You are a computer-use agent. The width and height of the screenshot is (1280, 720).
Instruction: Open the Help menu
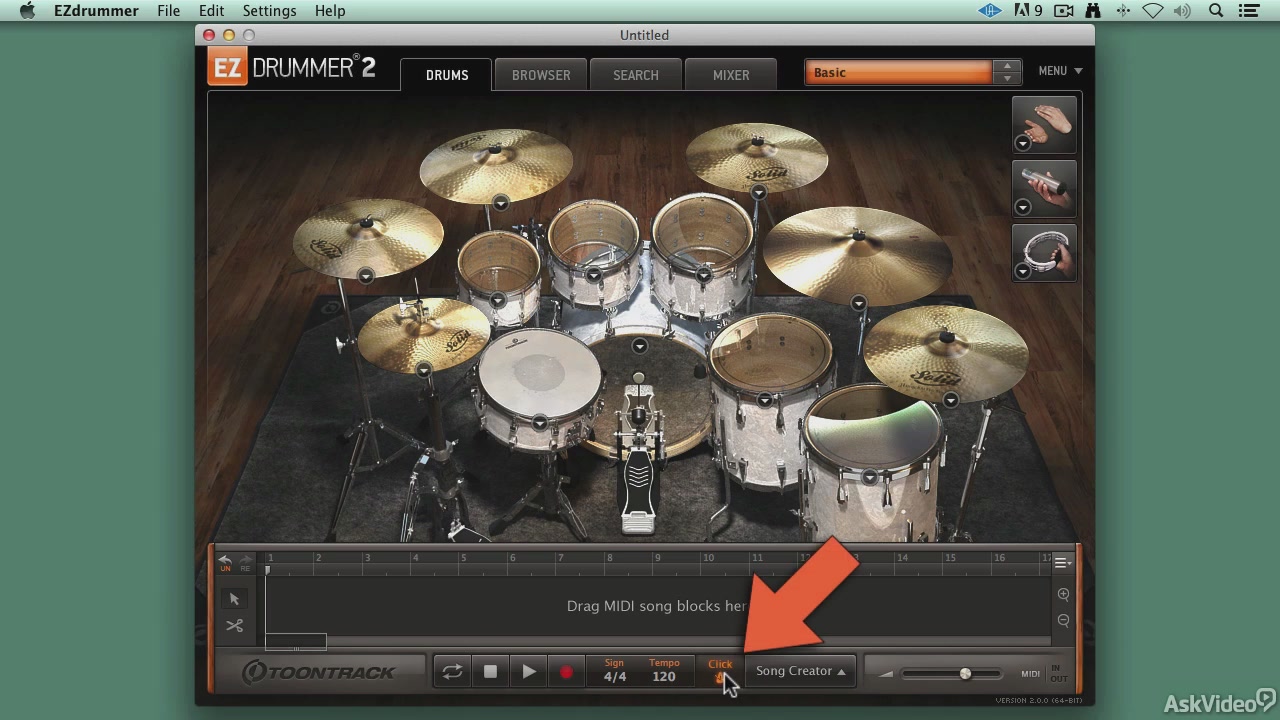click(x=330, y=11)
